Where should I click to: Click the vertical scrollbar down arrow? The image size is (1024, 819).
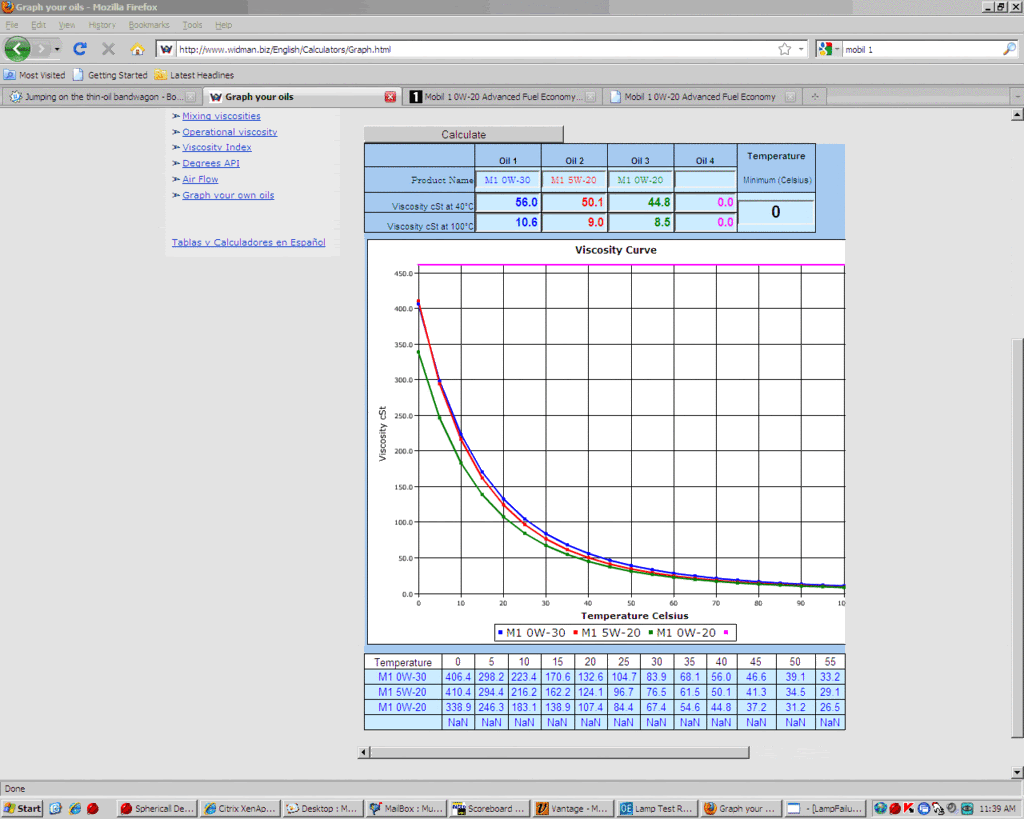[x=1017, y=773]
